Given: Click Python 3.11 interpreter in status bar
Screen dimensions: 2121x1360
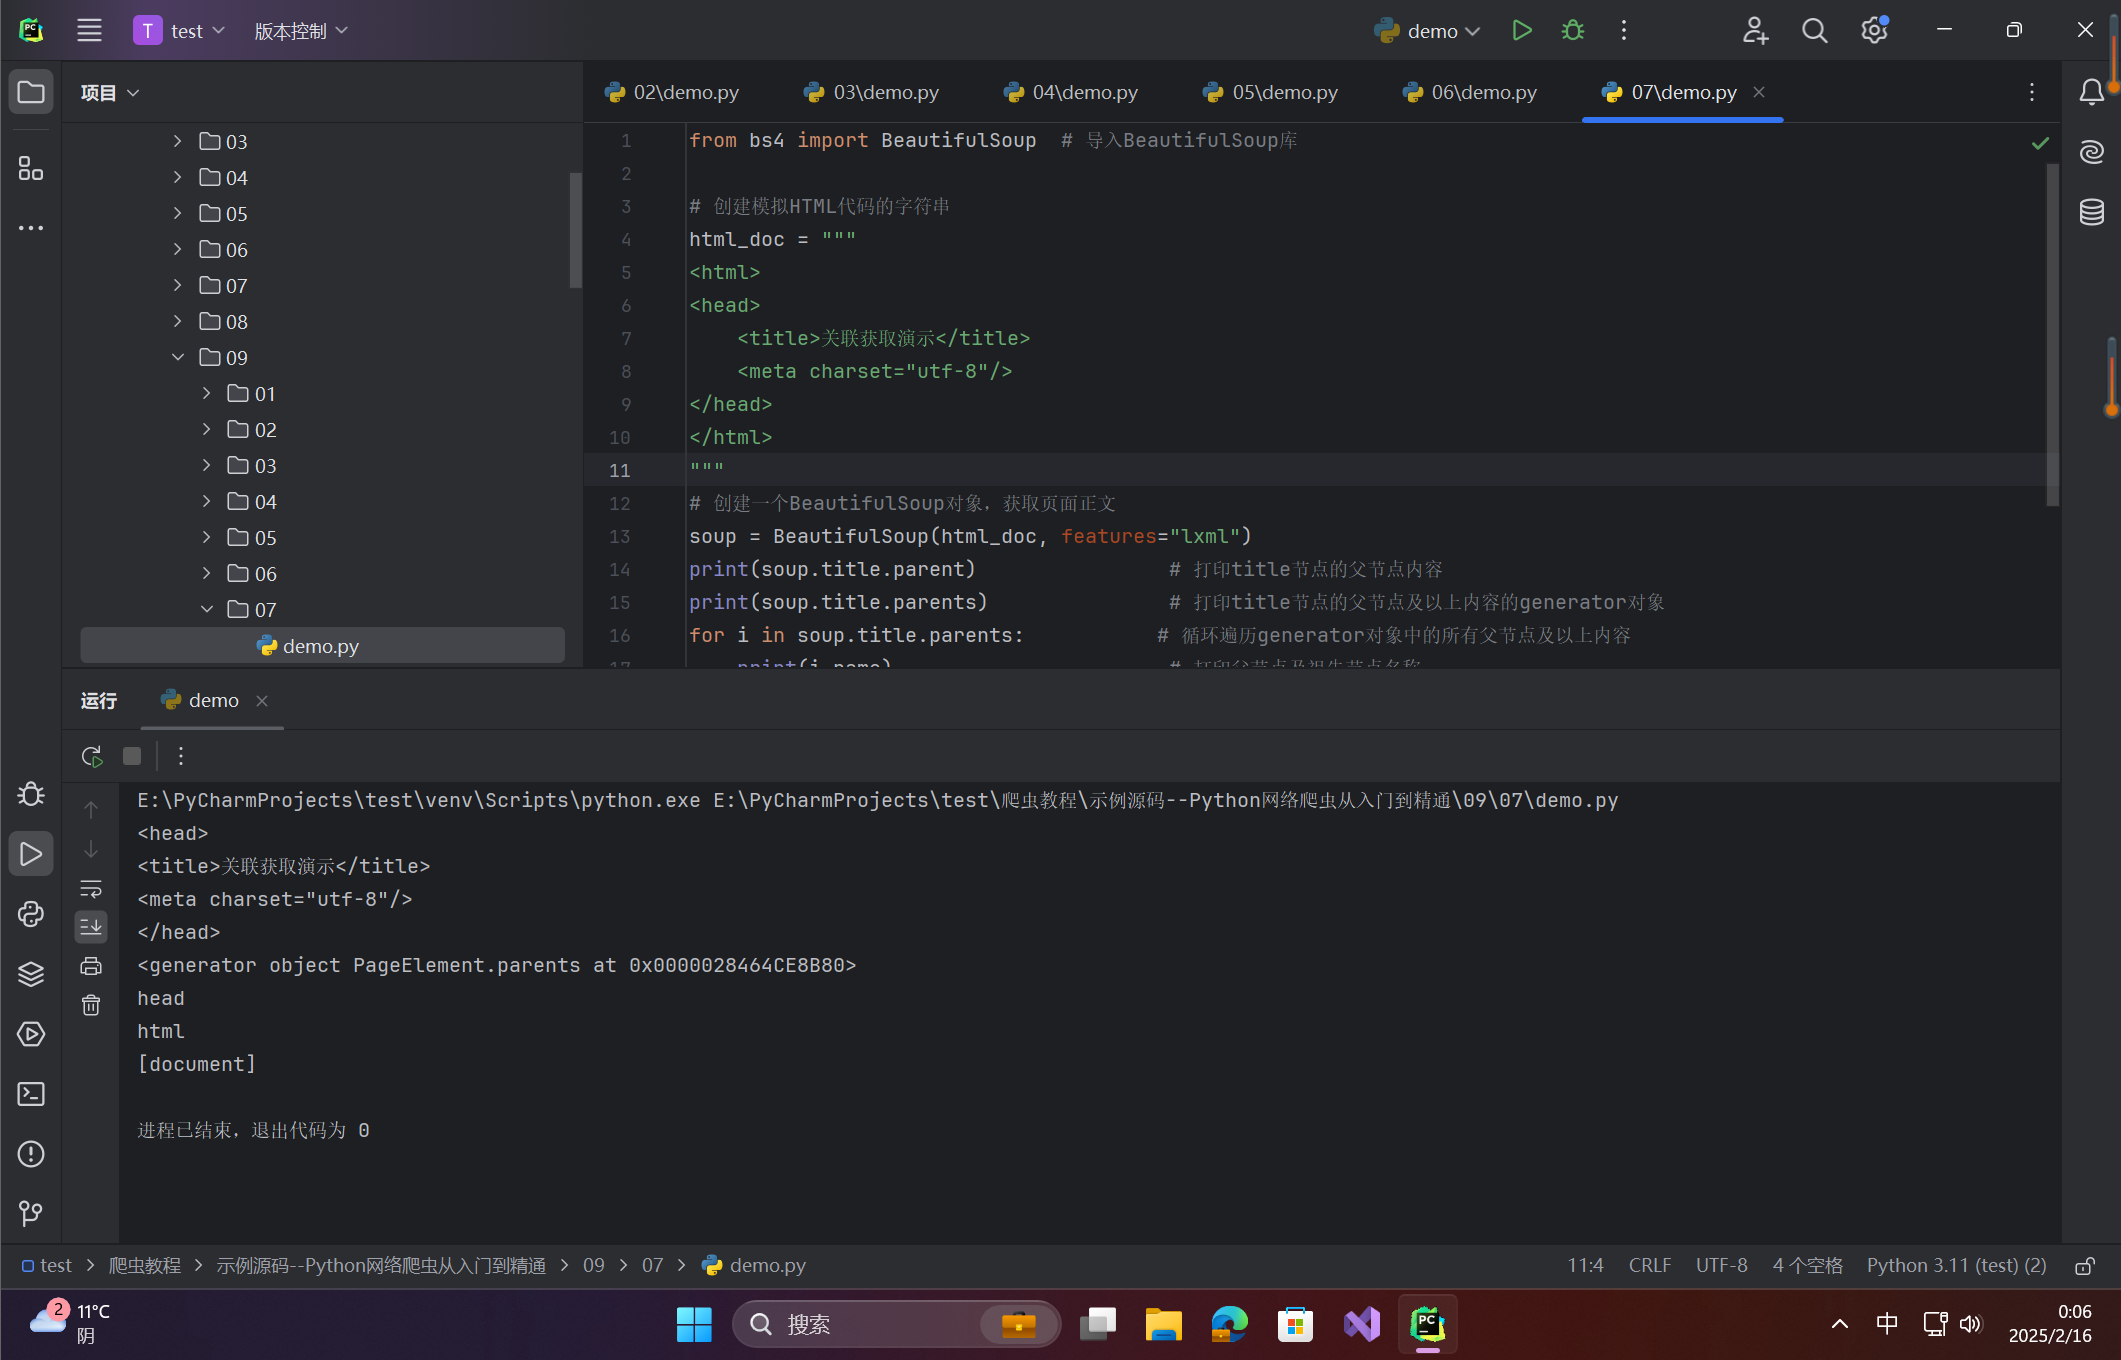Looking at the screenshot, I should coord(1957,1266).
